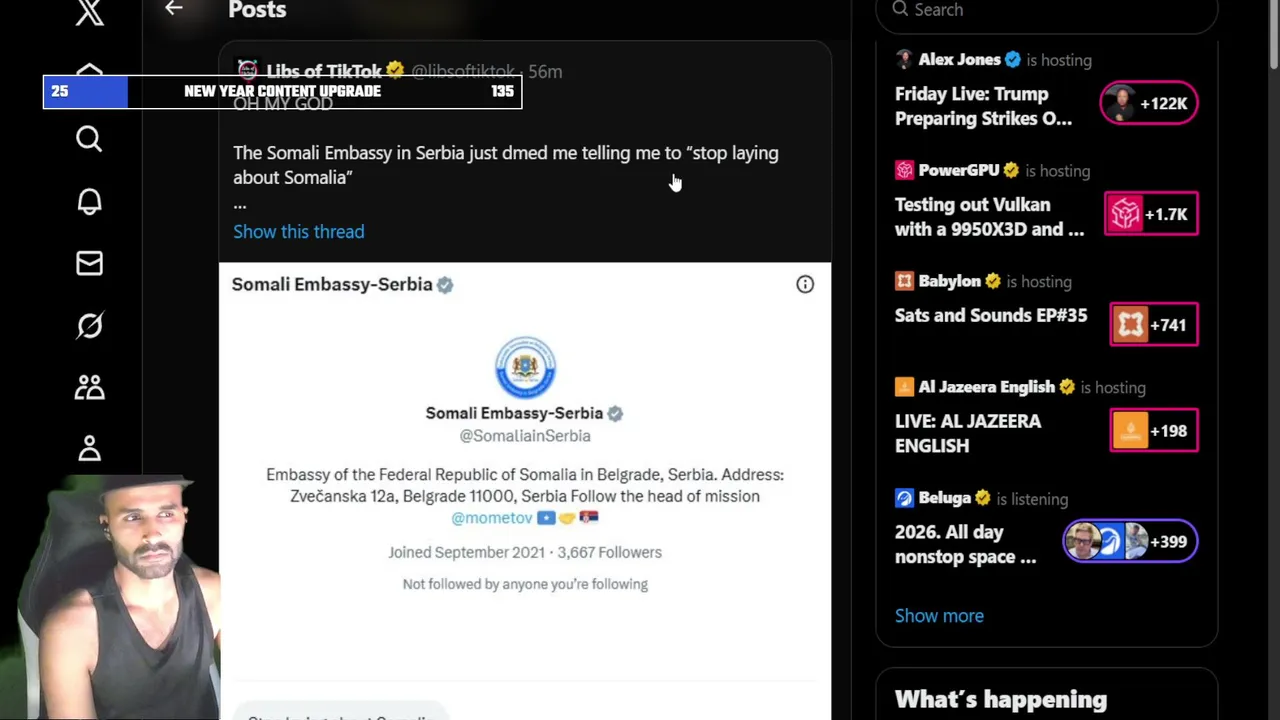Join Beluga +399 listeners space
Image resolution: width=1280 pixels, height=720 pixels.
pos(1129,542)
